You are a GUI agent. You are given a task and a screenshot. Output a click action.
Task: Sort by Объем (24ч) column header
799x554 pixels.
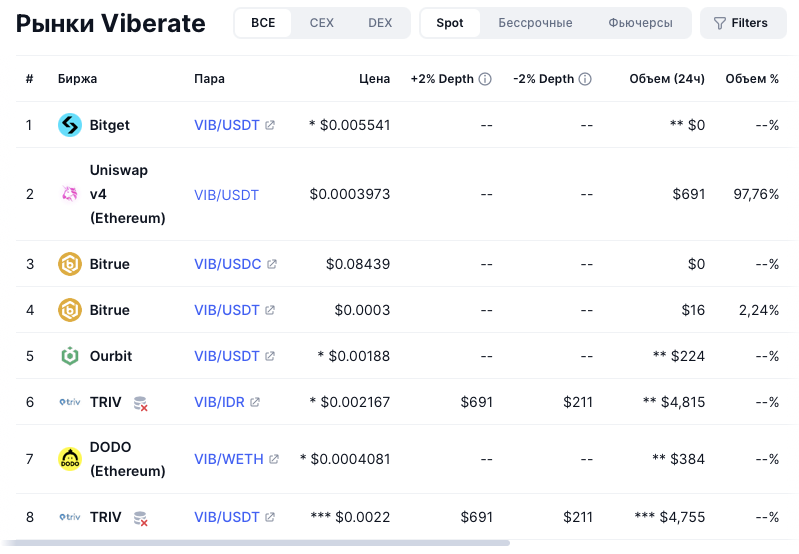(x=667, y=79)
